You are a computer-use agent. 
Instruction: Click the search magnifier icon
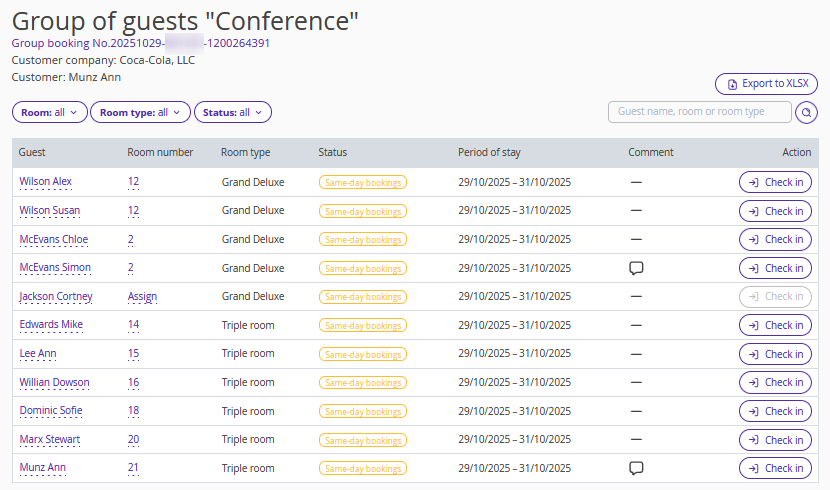[x=806, y=113]
